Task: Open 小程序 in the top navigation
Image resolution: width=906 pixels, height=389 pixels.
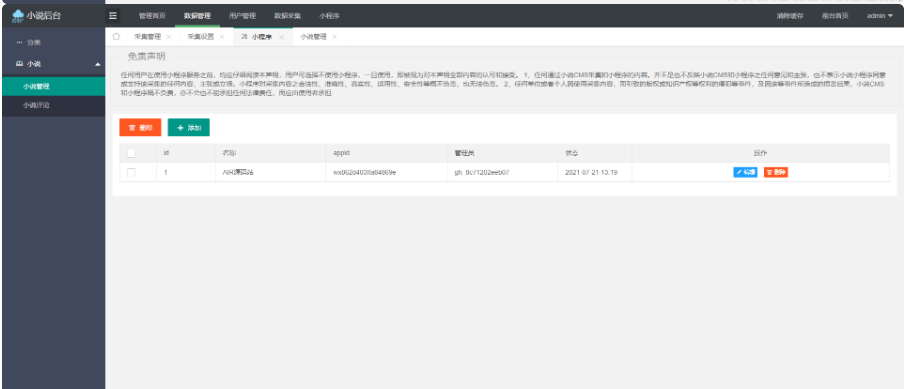Action: (329, 16)
